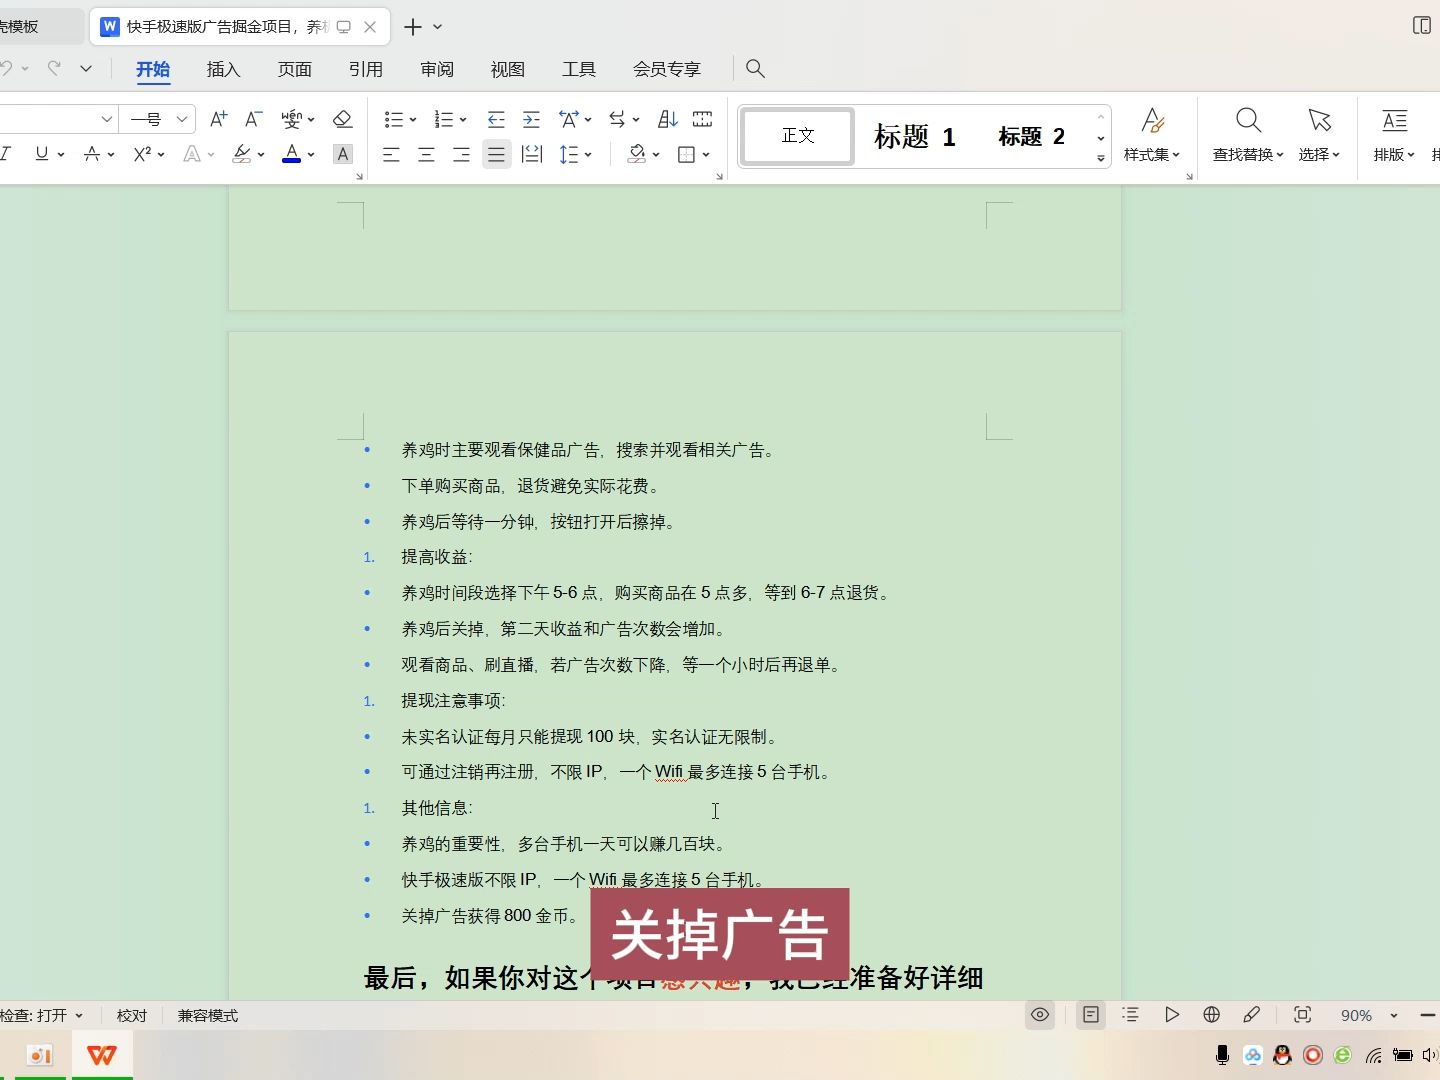
Task: Apply the highlighter pen icon
Action: coord(241,154)
